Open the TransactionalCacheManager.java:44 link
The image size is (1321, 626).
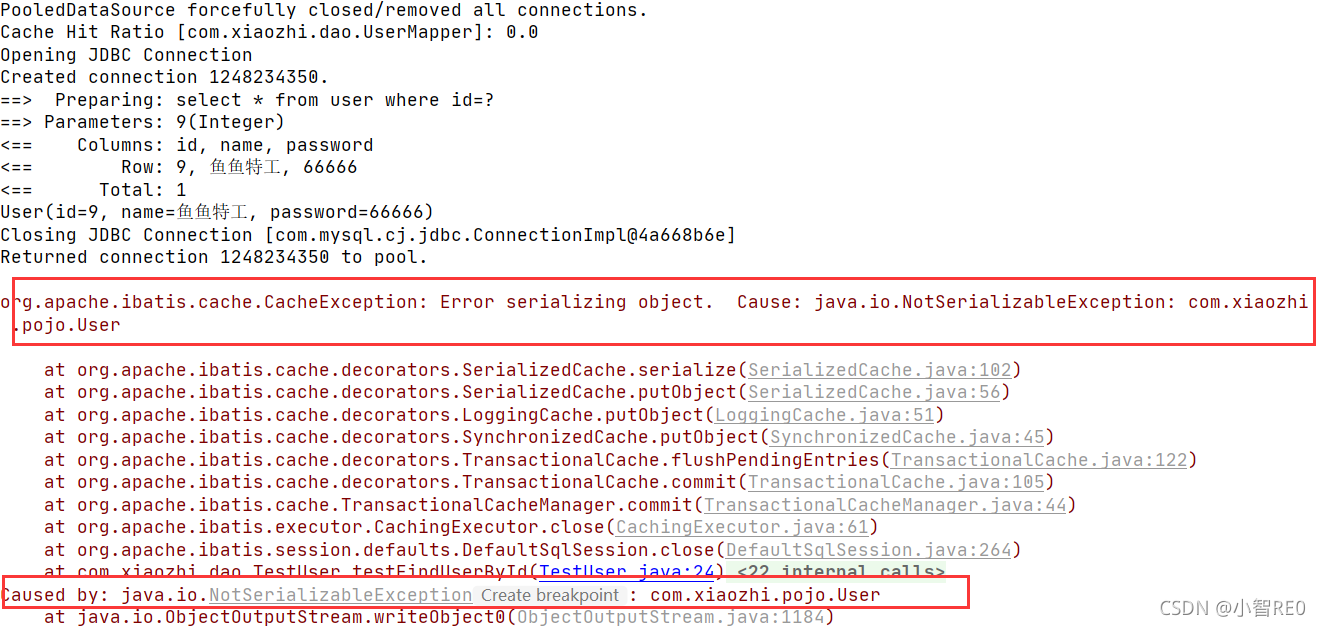pos(885,505)
